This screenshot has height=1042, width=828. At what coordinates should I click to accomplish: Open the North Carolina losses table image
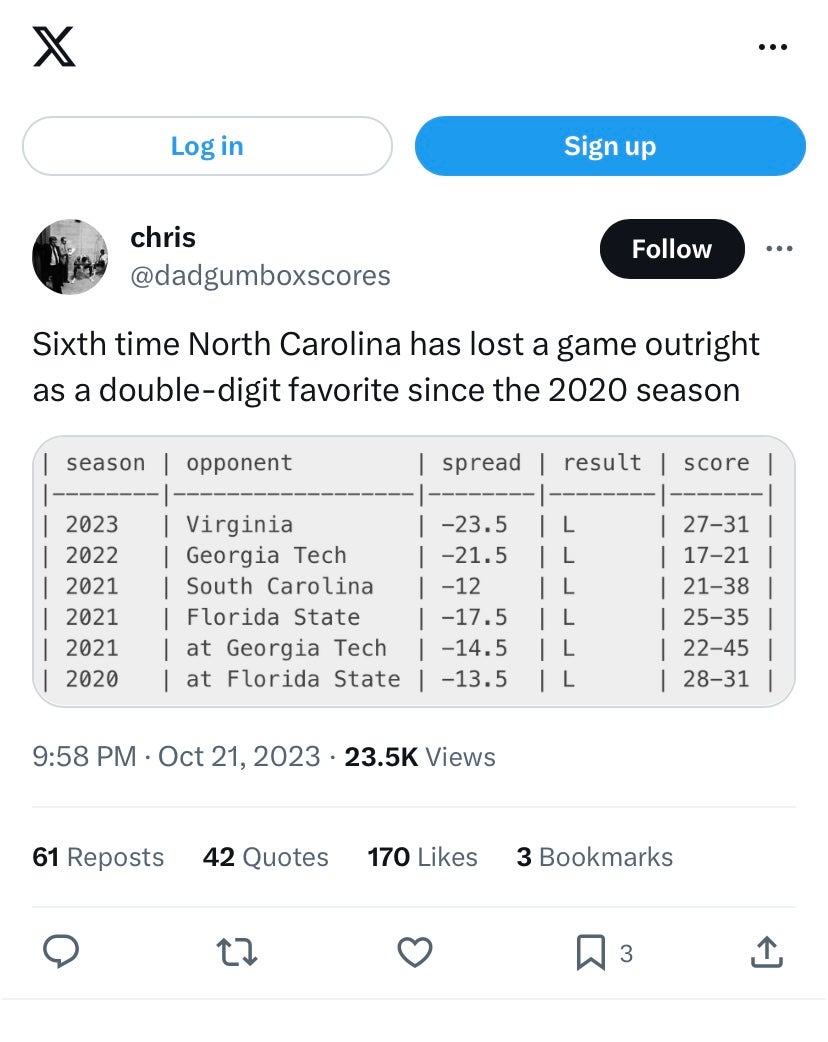(x=414, y=571)
